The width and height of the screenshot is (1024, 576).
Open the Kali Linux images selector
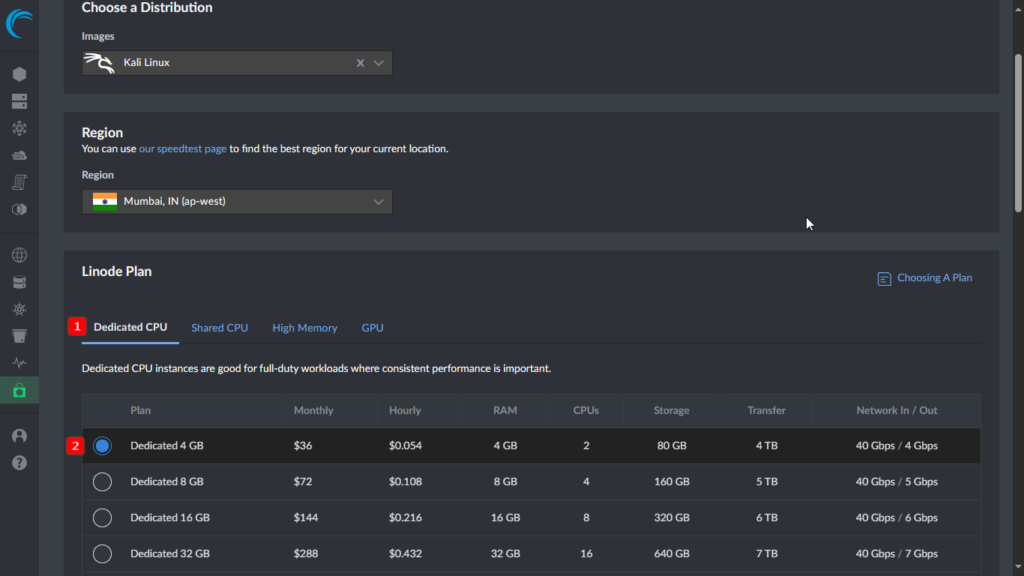(237, 63)
